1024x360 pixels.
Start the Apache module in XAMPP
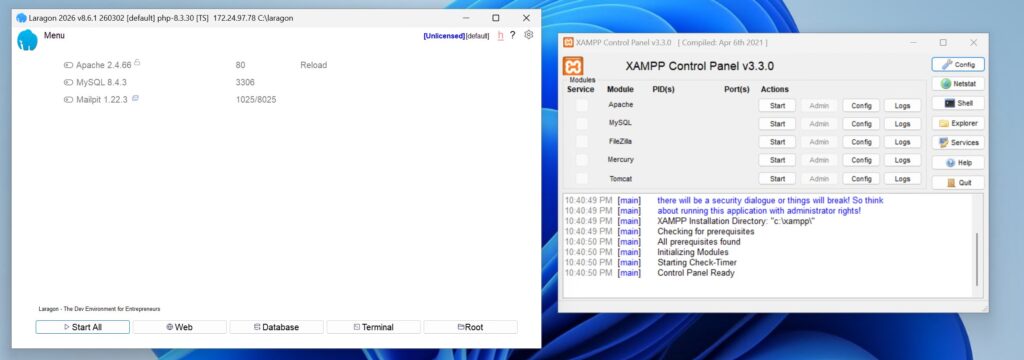click(x=777, y=105)
